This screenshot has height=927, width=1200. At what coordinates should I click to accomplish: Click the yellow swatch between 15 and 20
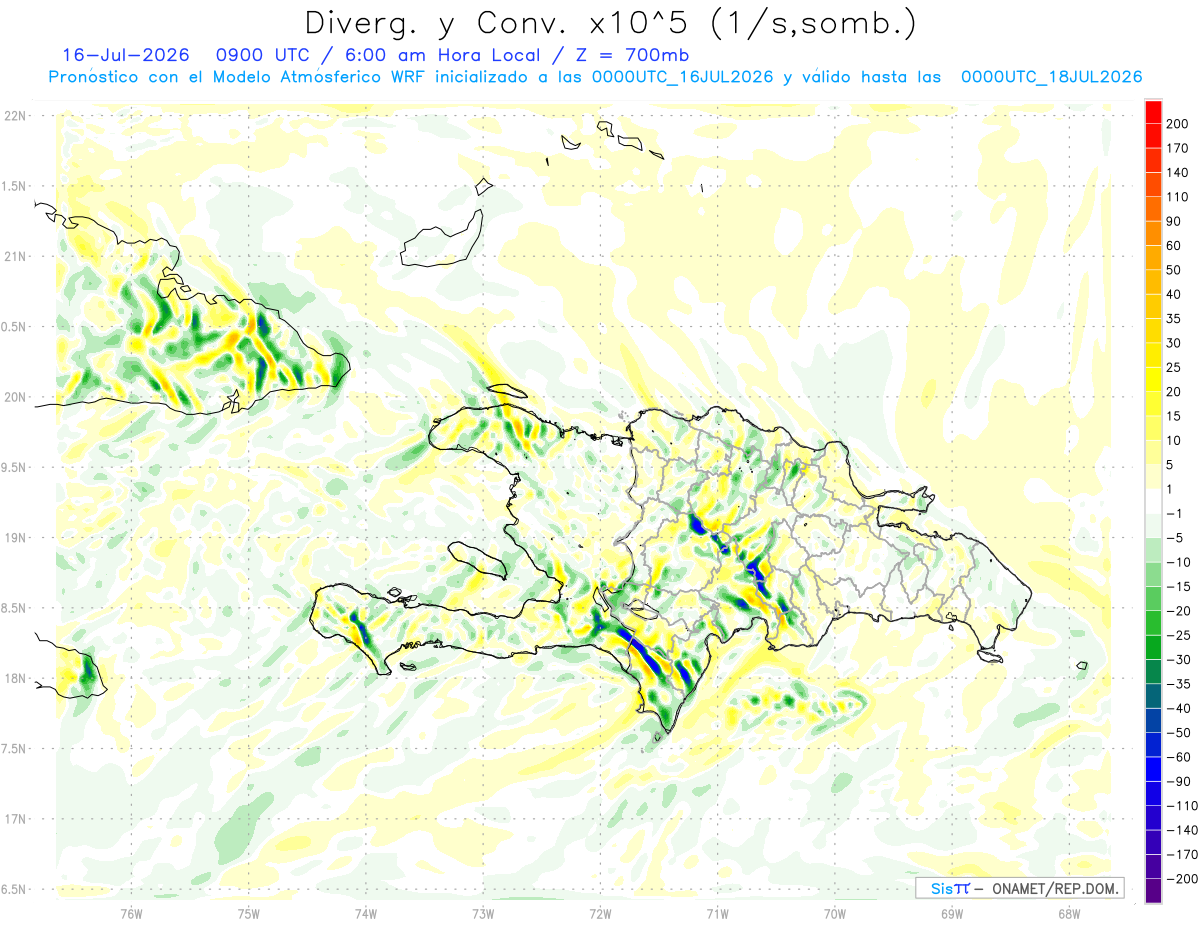click(1153, 404)
